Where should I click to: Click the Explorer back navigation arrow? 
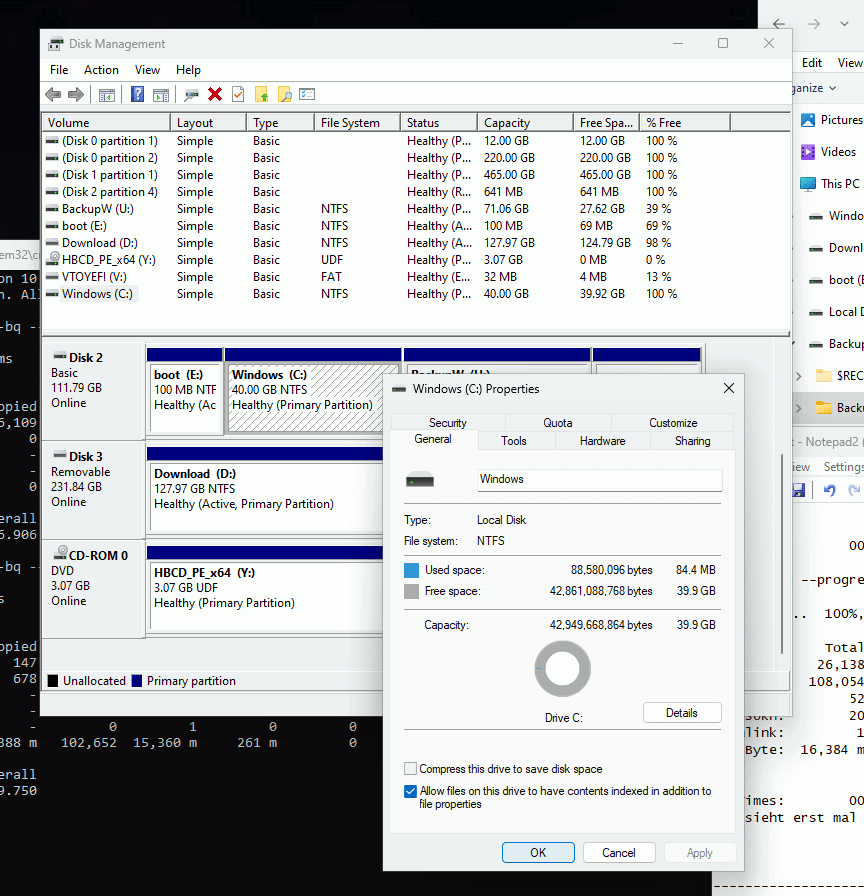779,23
